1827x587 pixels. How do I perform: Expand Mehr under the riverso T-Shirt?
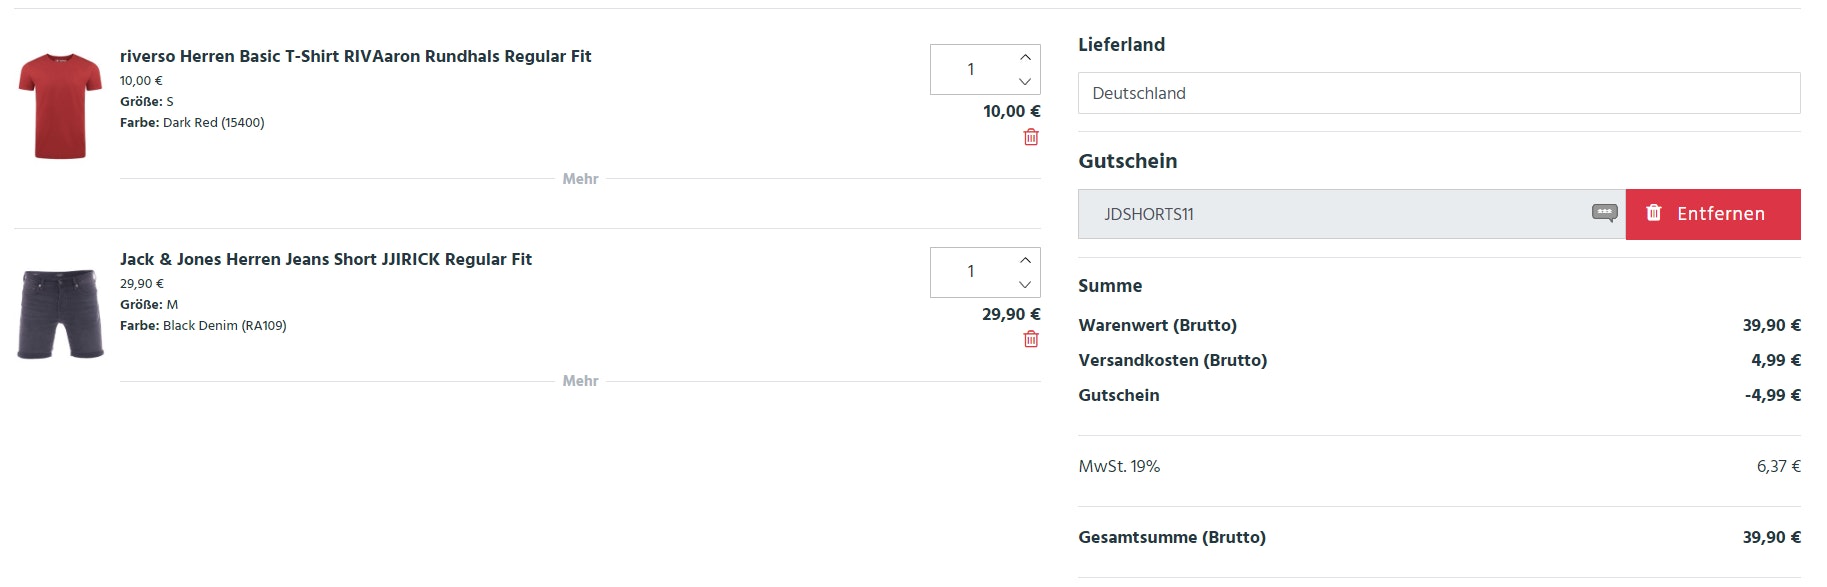pyautogui.click(x=580, y=179)
